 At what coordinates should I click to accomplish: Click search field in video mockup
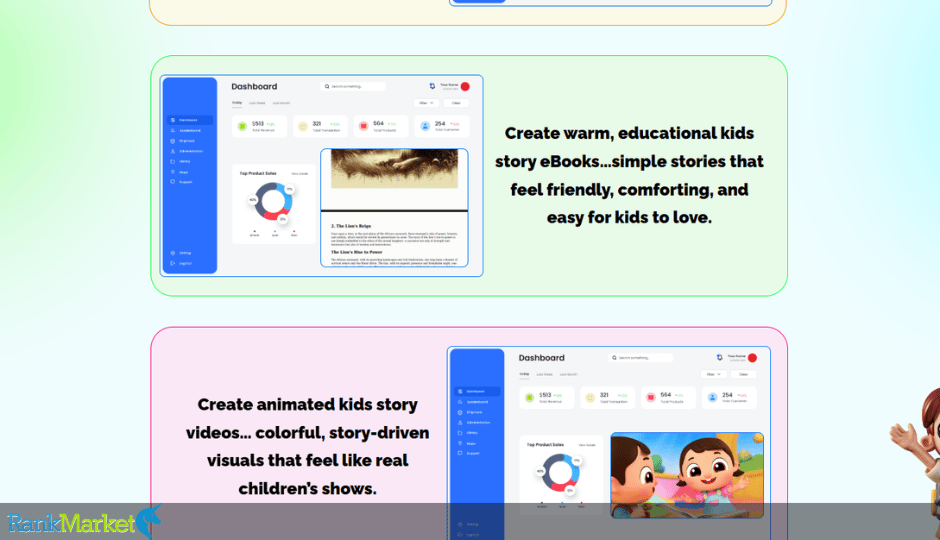640,358
